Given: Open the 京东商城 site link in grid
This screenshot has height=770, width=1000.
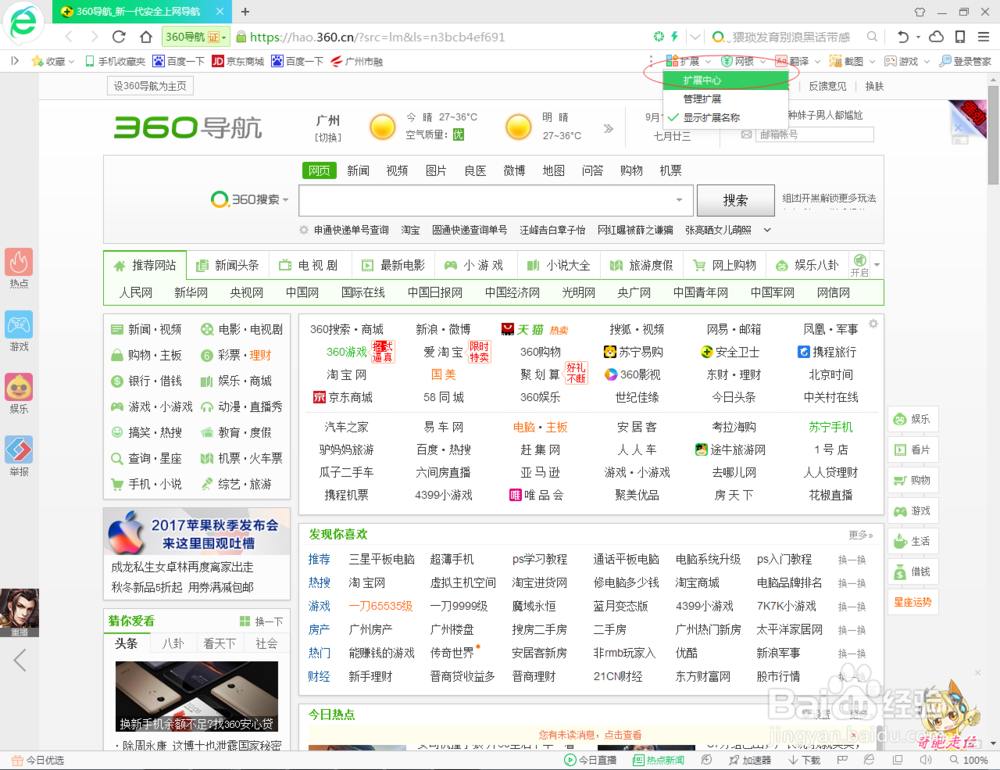Looking at the screenshot, I should point(345,397).
